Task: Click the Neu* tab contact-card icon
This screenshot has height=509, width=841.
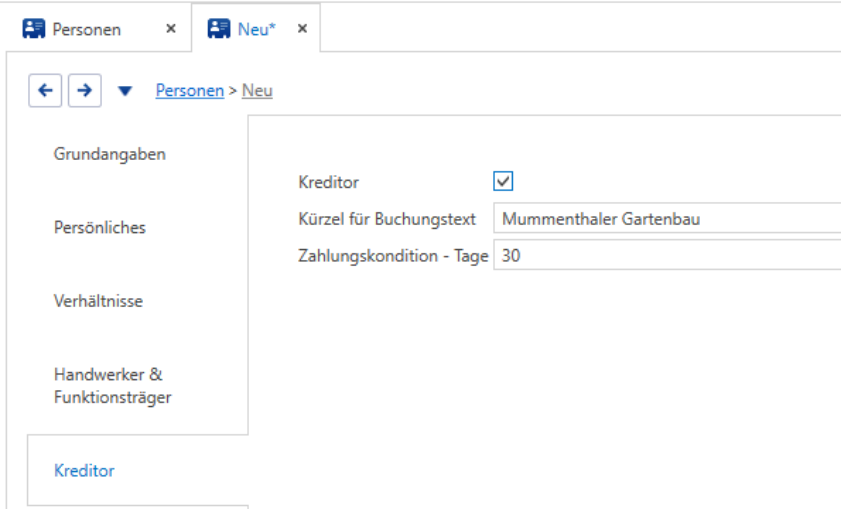Action: coord(219,28)
